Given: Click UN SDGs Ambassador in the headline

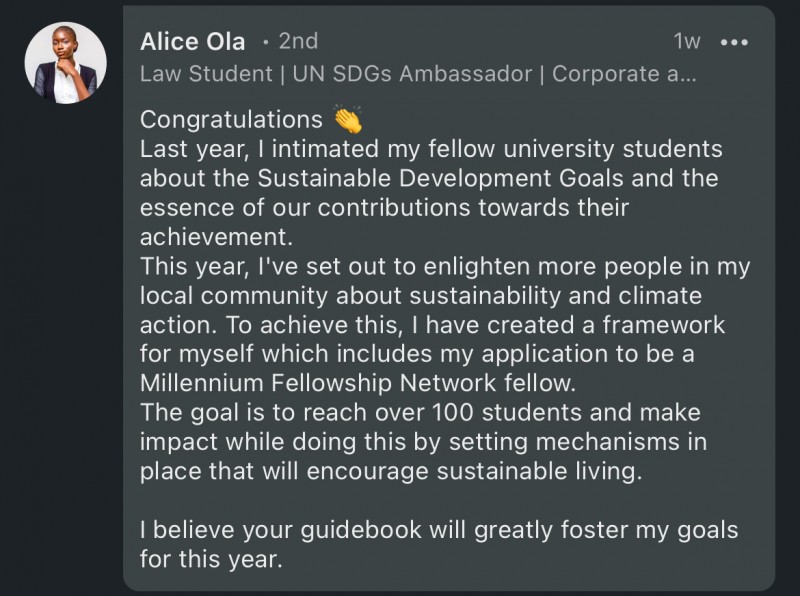Looking at the screenshot, I should point(412,74).
